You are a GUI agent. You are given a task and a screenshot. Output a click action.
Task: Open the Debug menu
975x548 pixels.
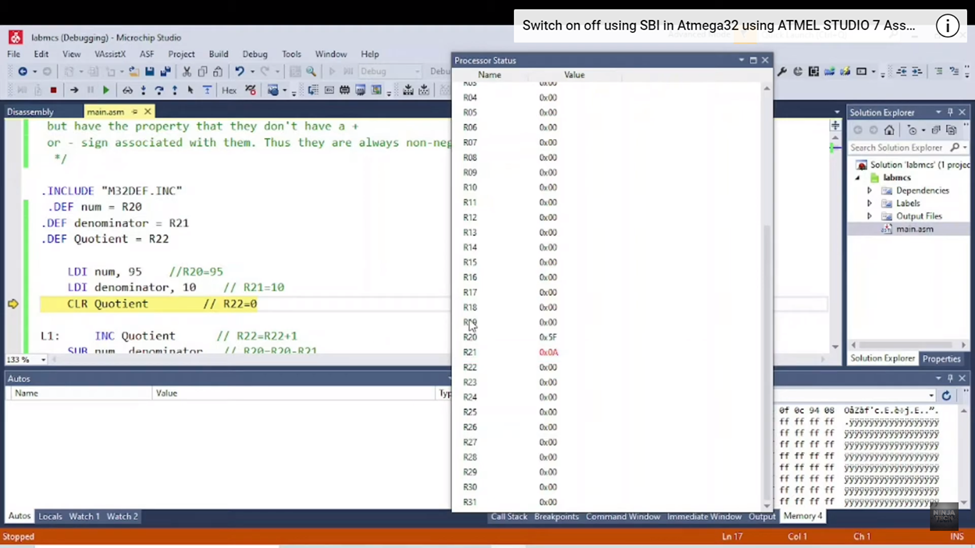(x=255, y=54)
